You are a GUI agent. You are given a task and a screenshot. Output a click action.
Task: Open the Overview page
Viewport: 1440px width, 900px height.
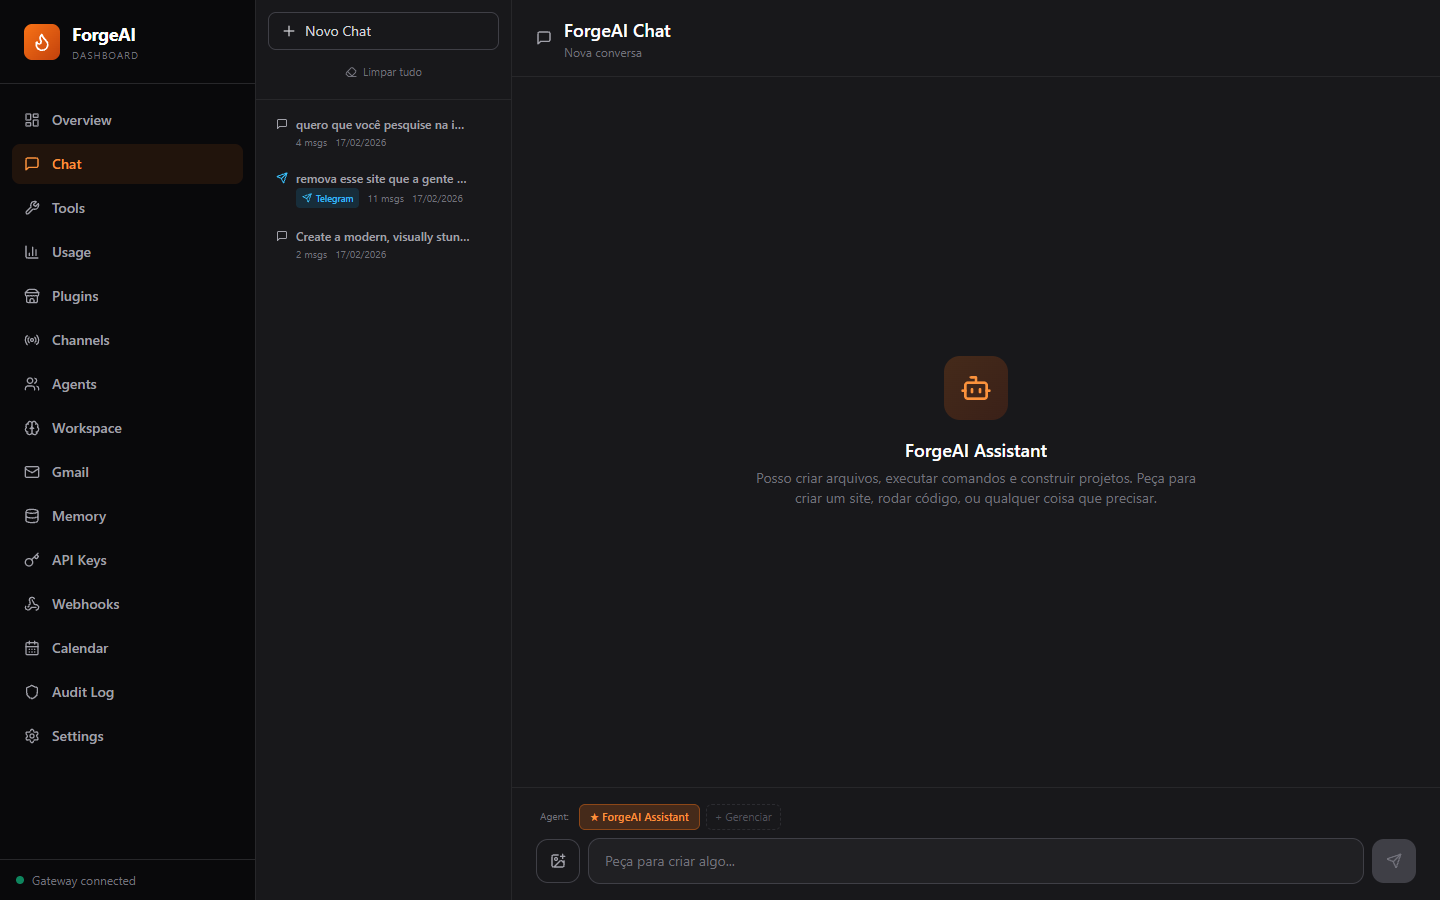[x=81, y=120]
